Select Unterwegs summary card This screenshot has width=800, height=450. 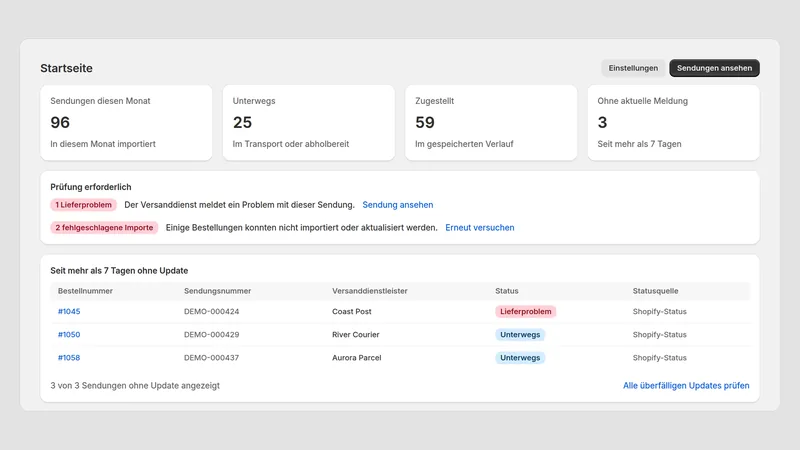pyautogui.click(x=309, y=122)
